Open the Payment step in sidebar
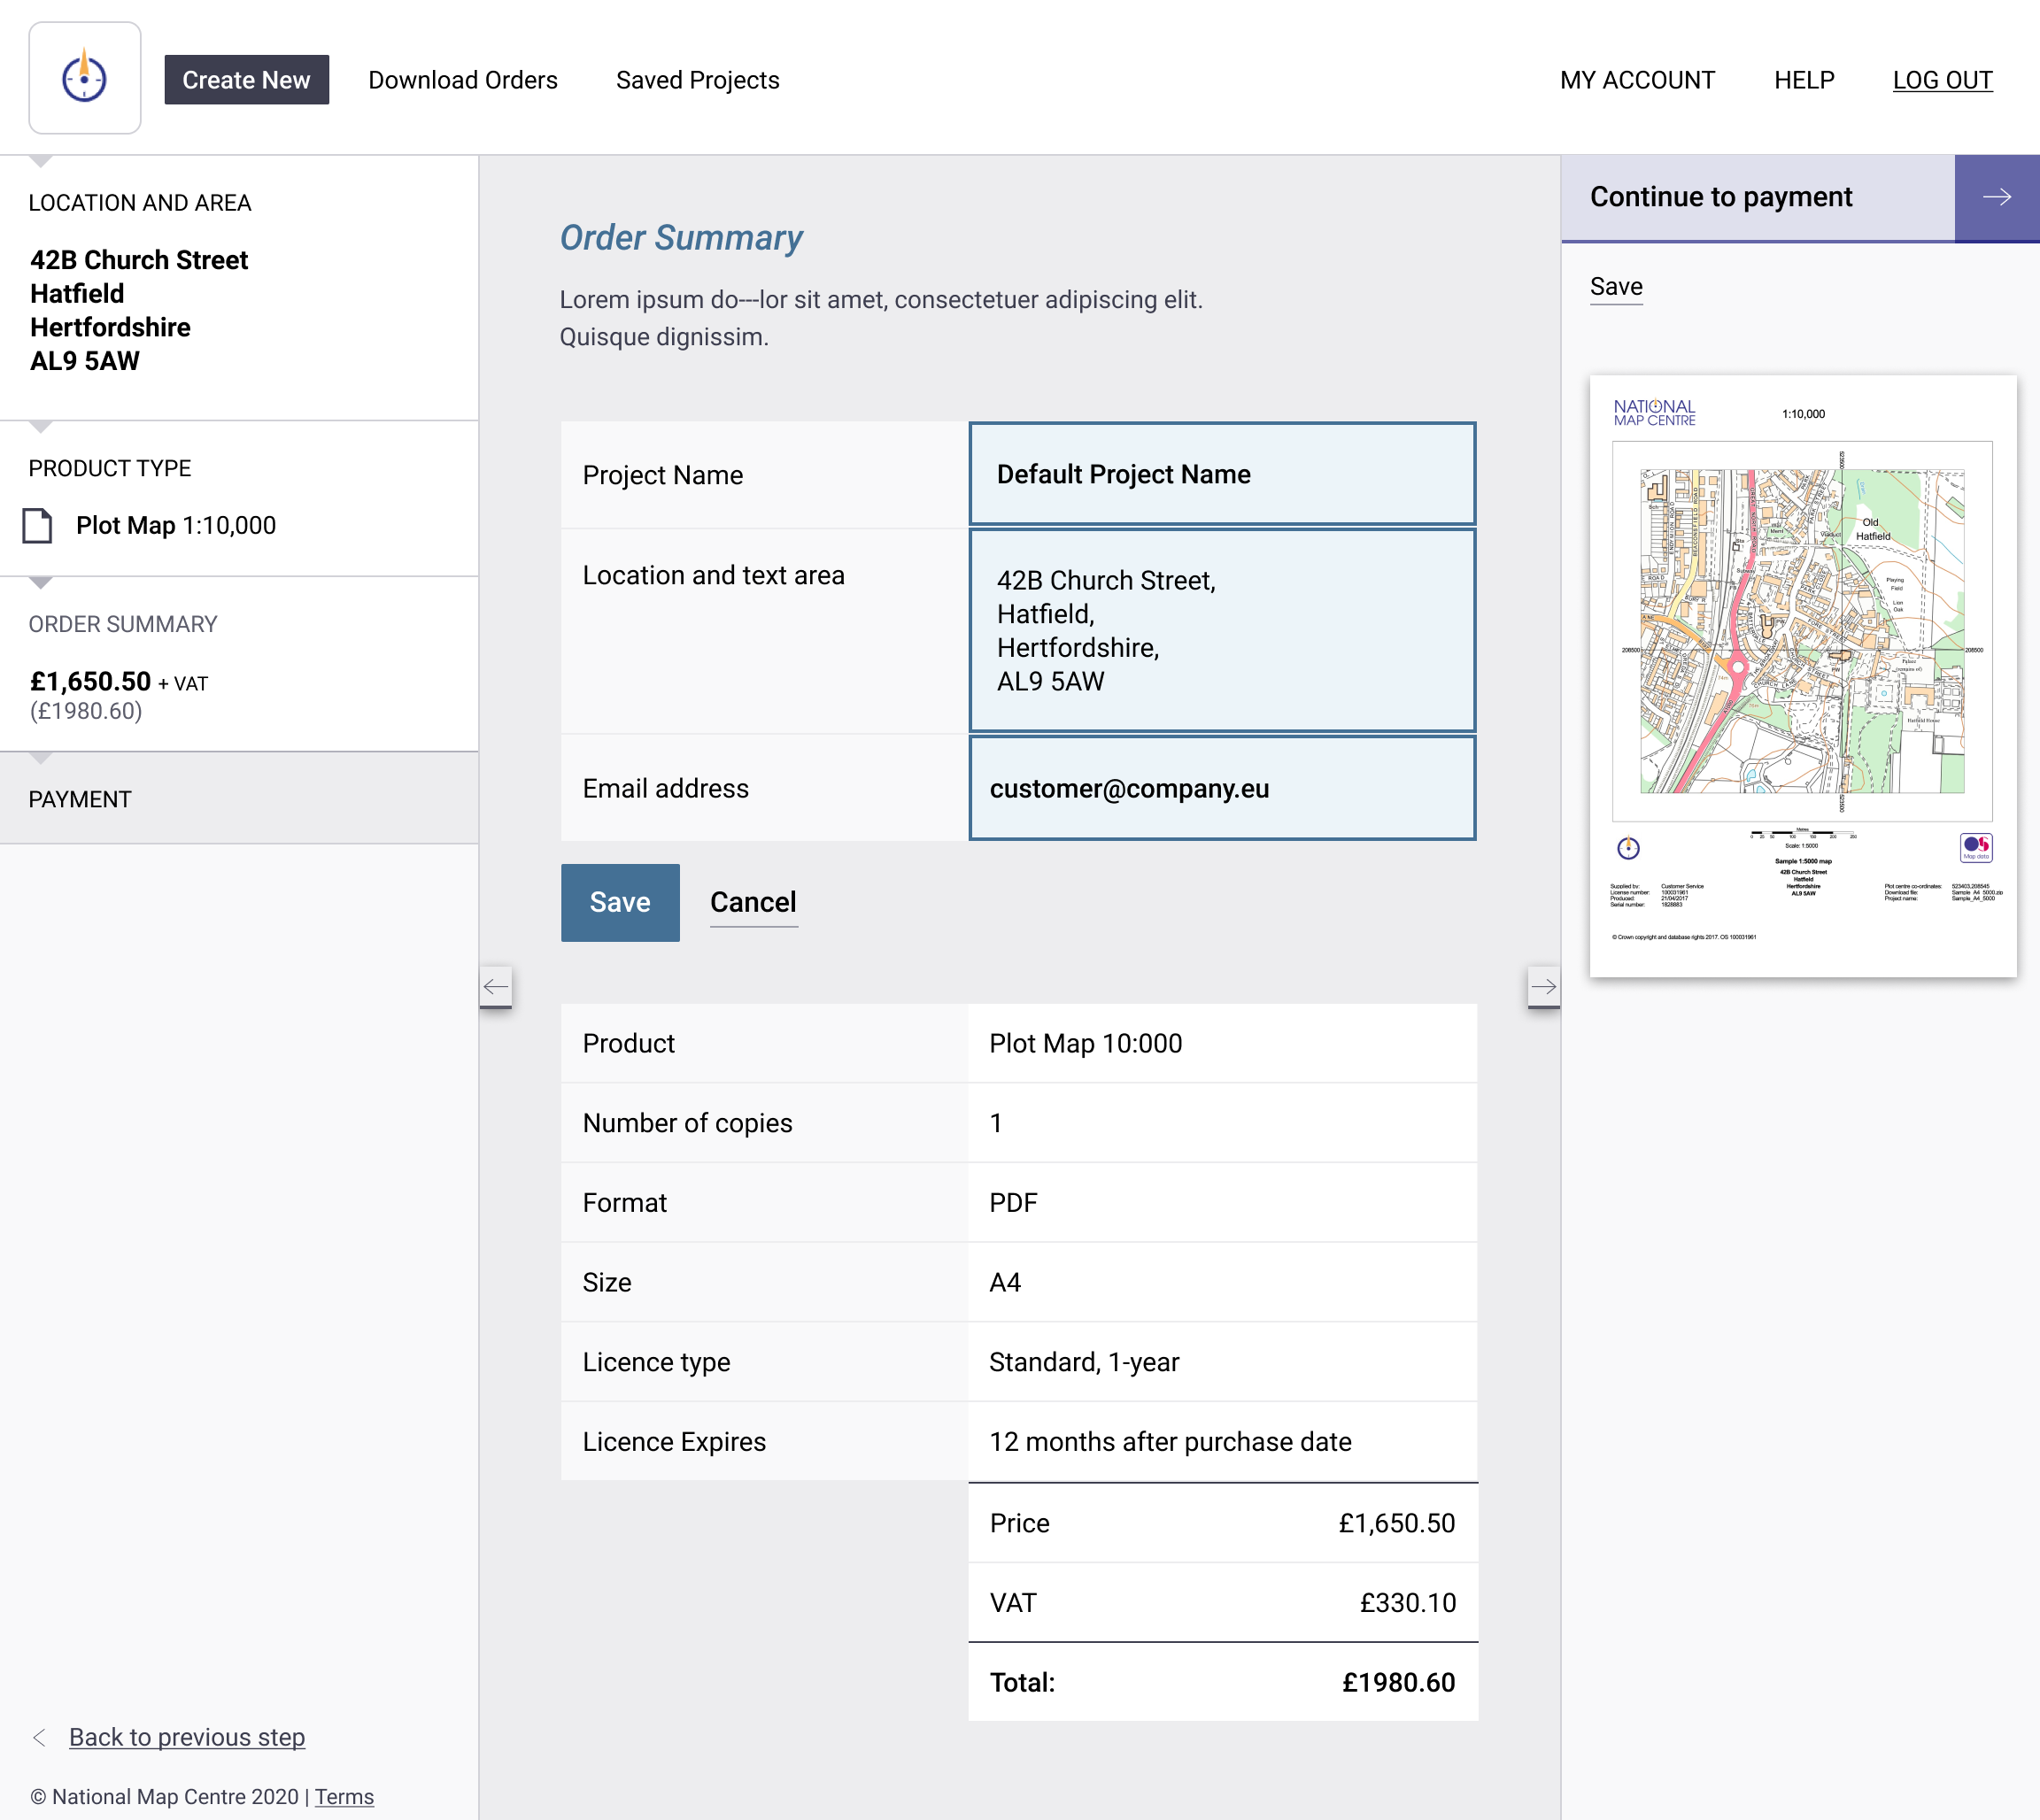Viewport: 2040px width, 1820px height. click(x=80, y=799)
